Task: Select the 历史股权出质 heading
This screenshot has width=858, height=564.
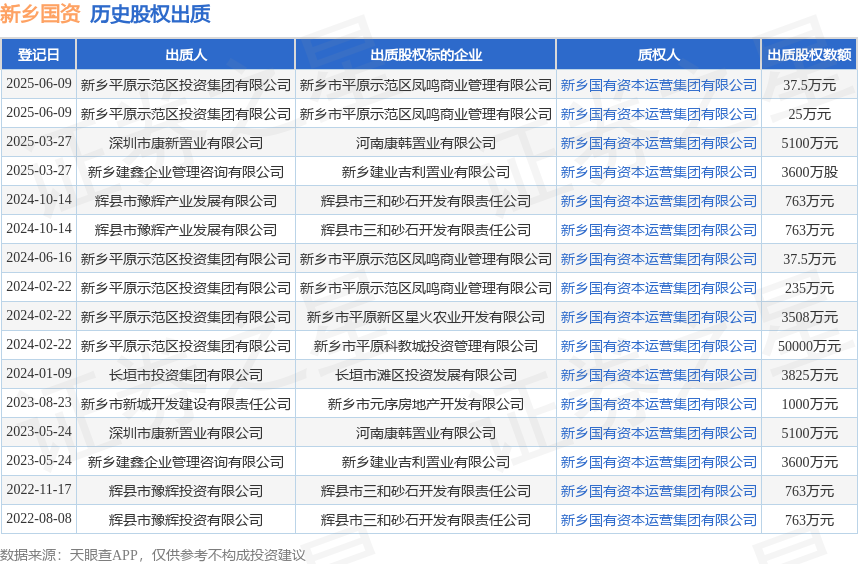Action: pos(150,14)
